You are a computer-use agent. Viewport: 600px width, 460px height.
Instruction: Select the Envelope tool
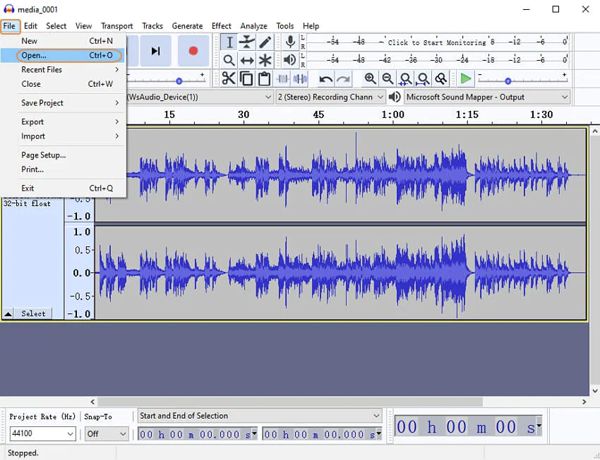click(247, 42)
